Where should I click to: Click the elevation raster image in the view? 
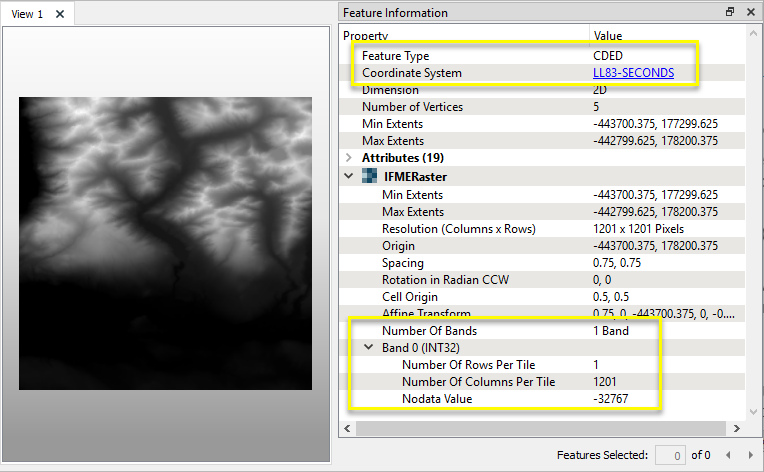(x=166, y=243)
